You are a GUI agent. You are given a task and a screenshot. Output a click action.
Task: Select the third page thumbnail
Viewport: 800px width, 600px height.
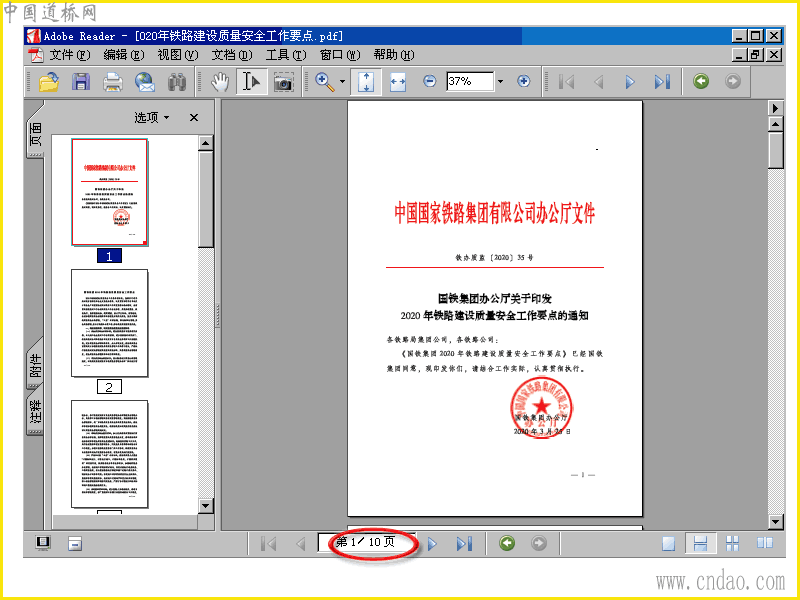coord(110,454)
